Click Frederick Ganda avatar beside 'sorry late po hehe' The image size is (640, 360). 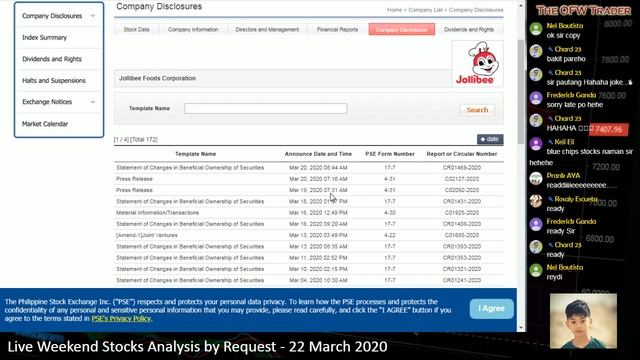coord(536,98)
